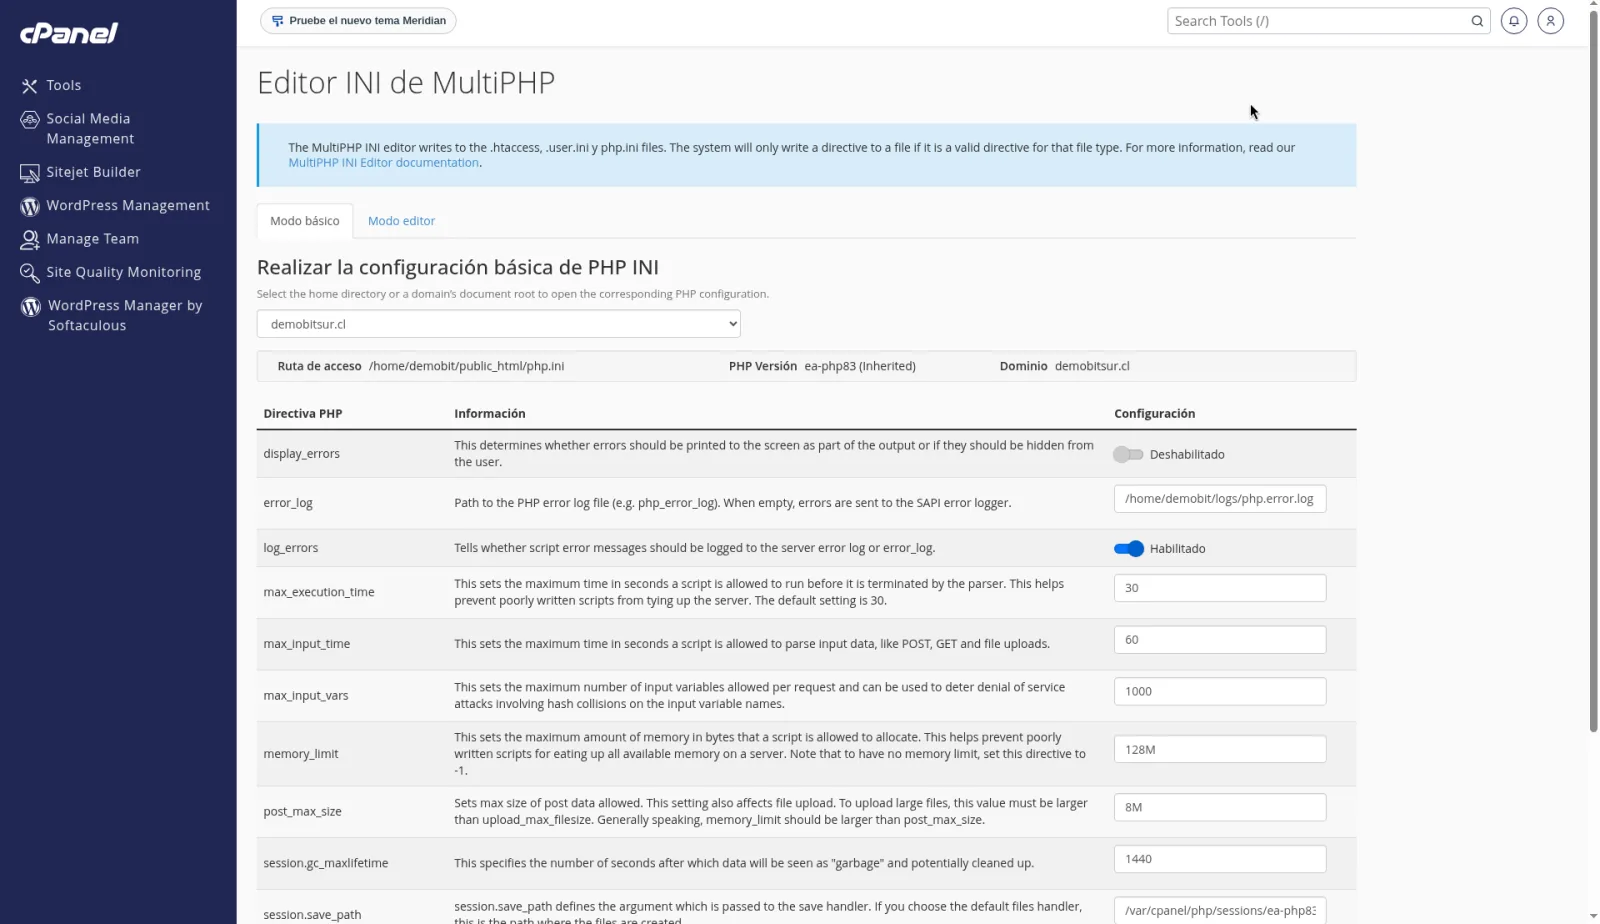Open Manage Team sidebar link
Screen dimensions: 1600x924
[x=92, y=239]
